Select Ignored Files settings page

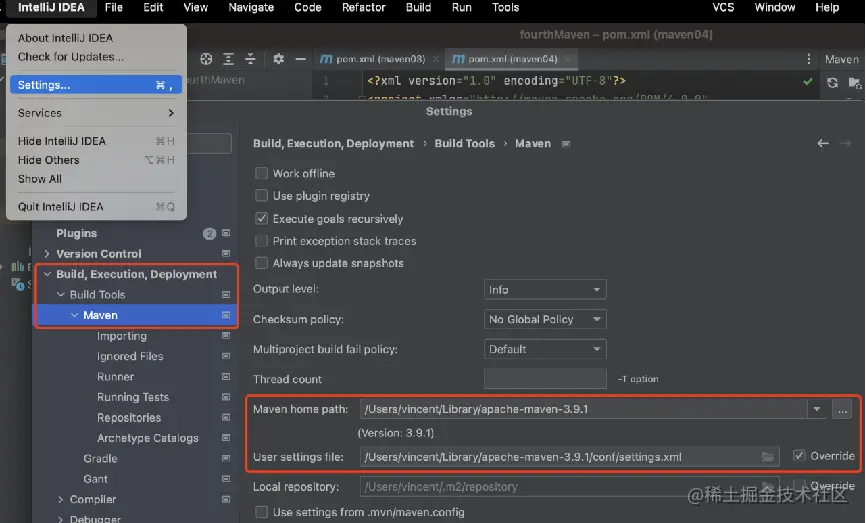(x=130, y=356)
